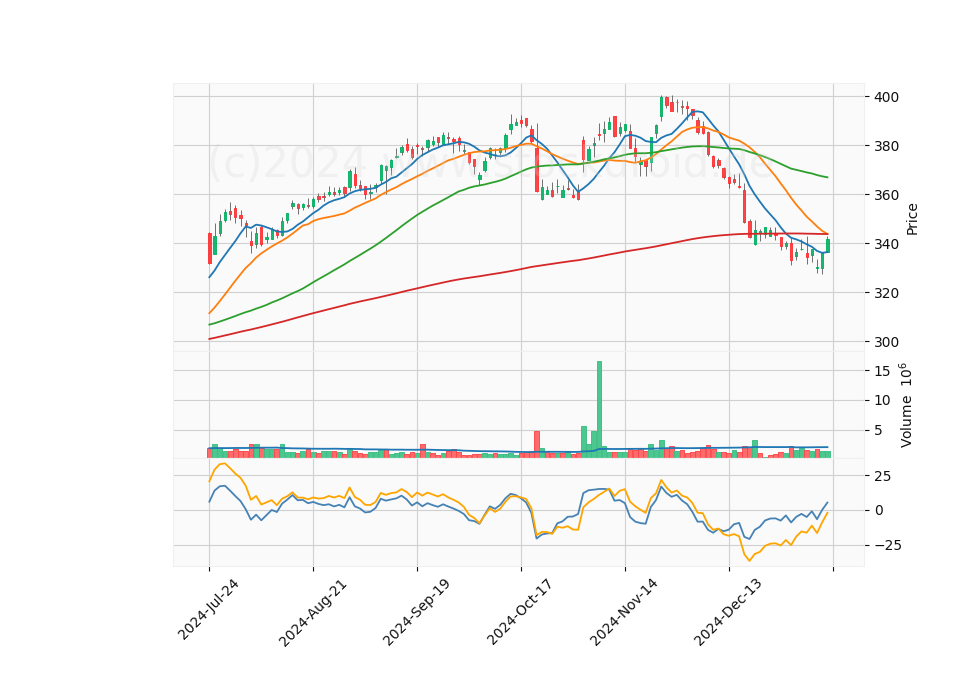Click the 300 price axis tick label
The image size is (960, 690).
click(x=887, y=342)
